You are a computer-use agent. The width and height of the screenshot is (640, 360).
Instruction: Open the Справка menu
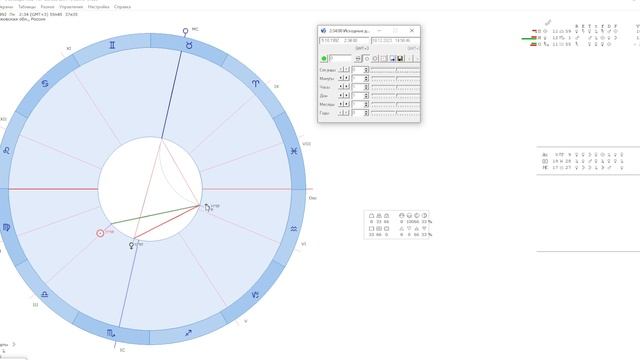(x=122, y=7)
